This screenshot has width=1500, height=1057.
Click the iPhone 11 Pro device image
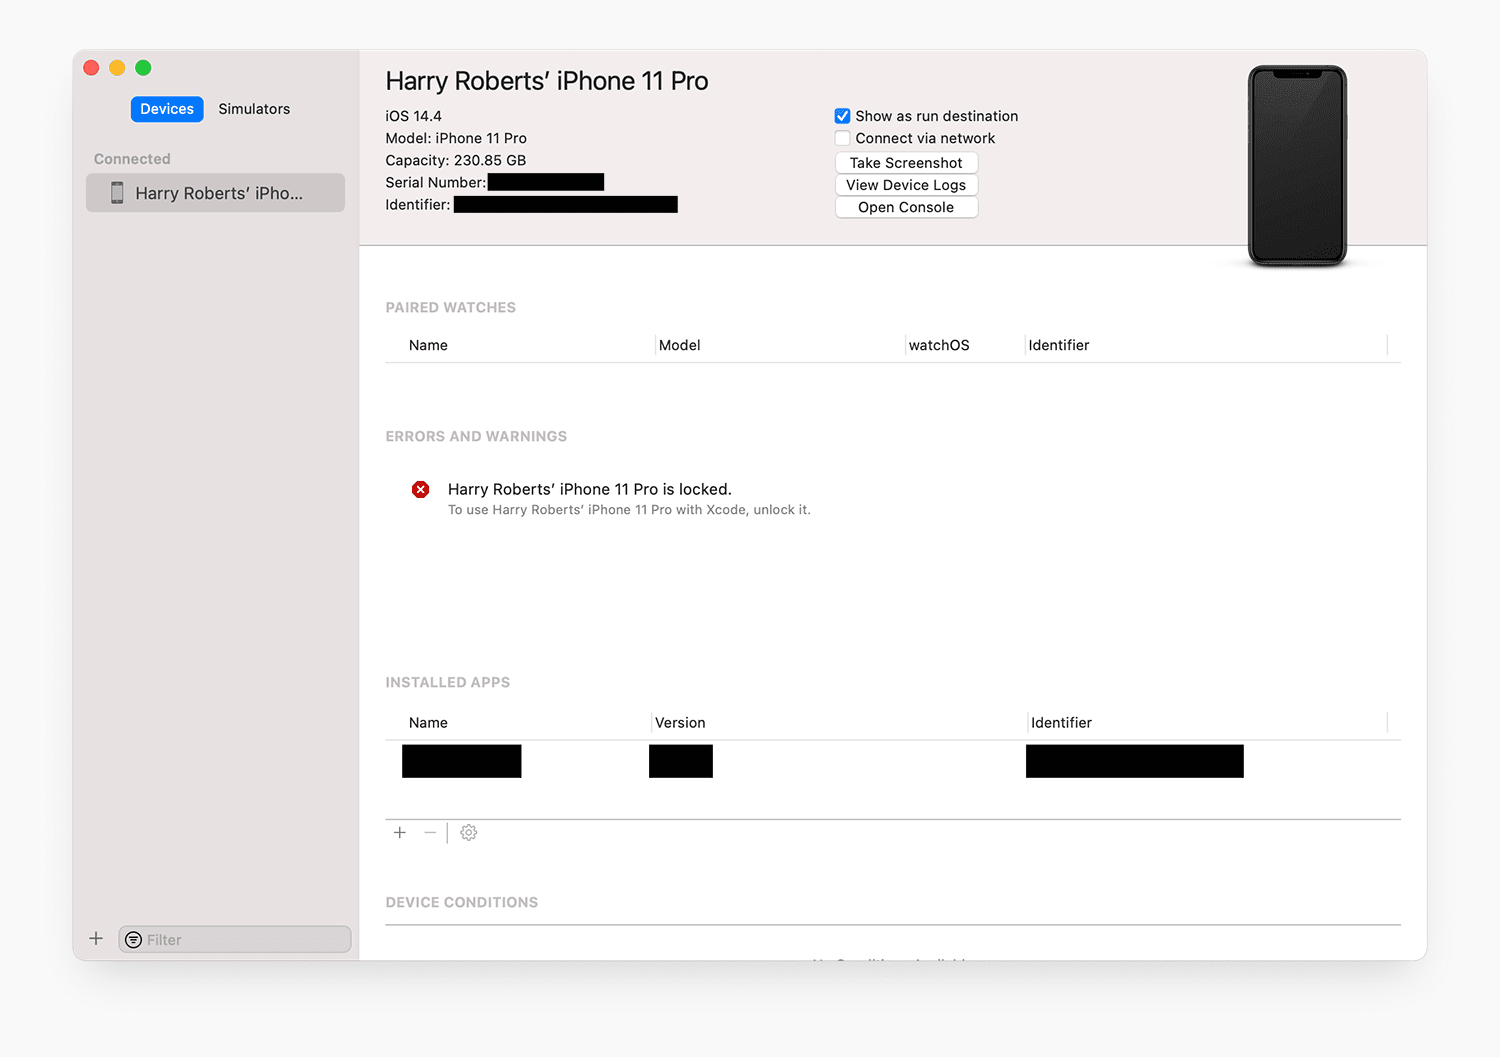point(1297,166)
